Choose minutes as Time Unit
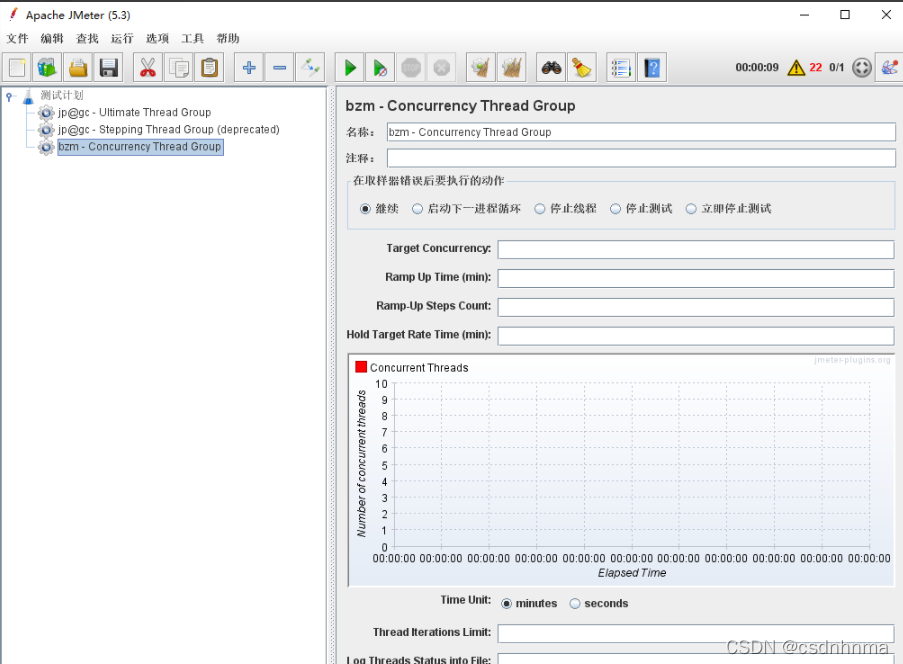 tap(506, 604)
